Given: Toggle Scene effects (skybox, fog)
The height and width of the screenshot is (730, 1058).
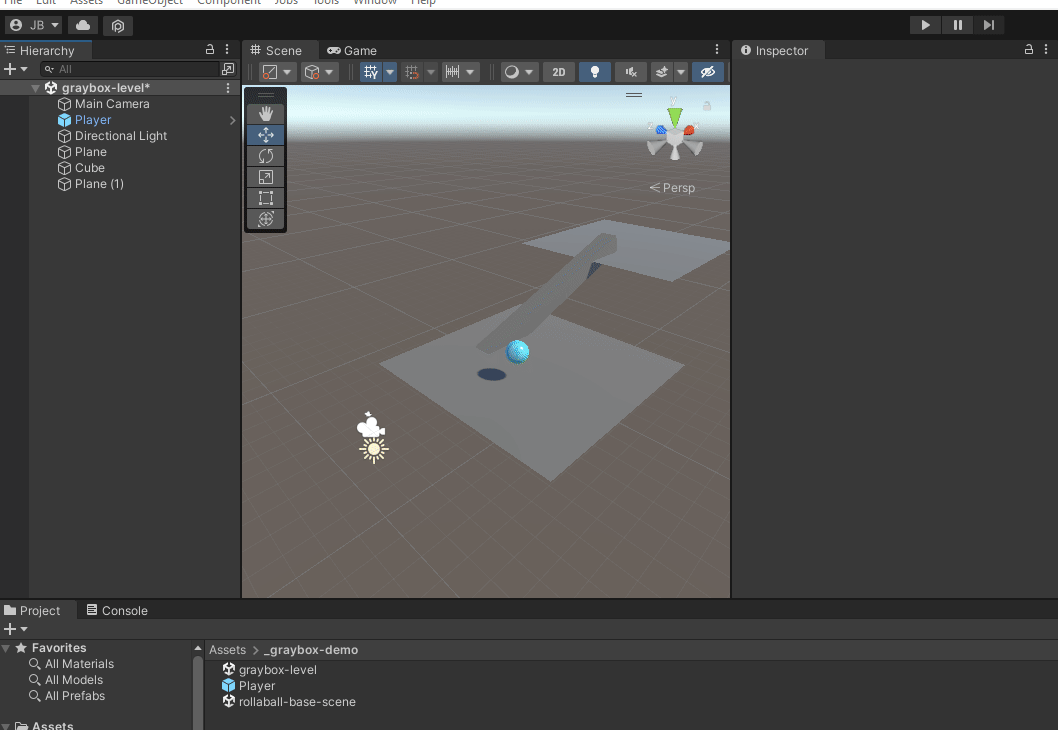Looking at the screenshot, I should [x=662, y=72].
